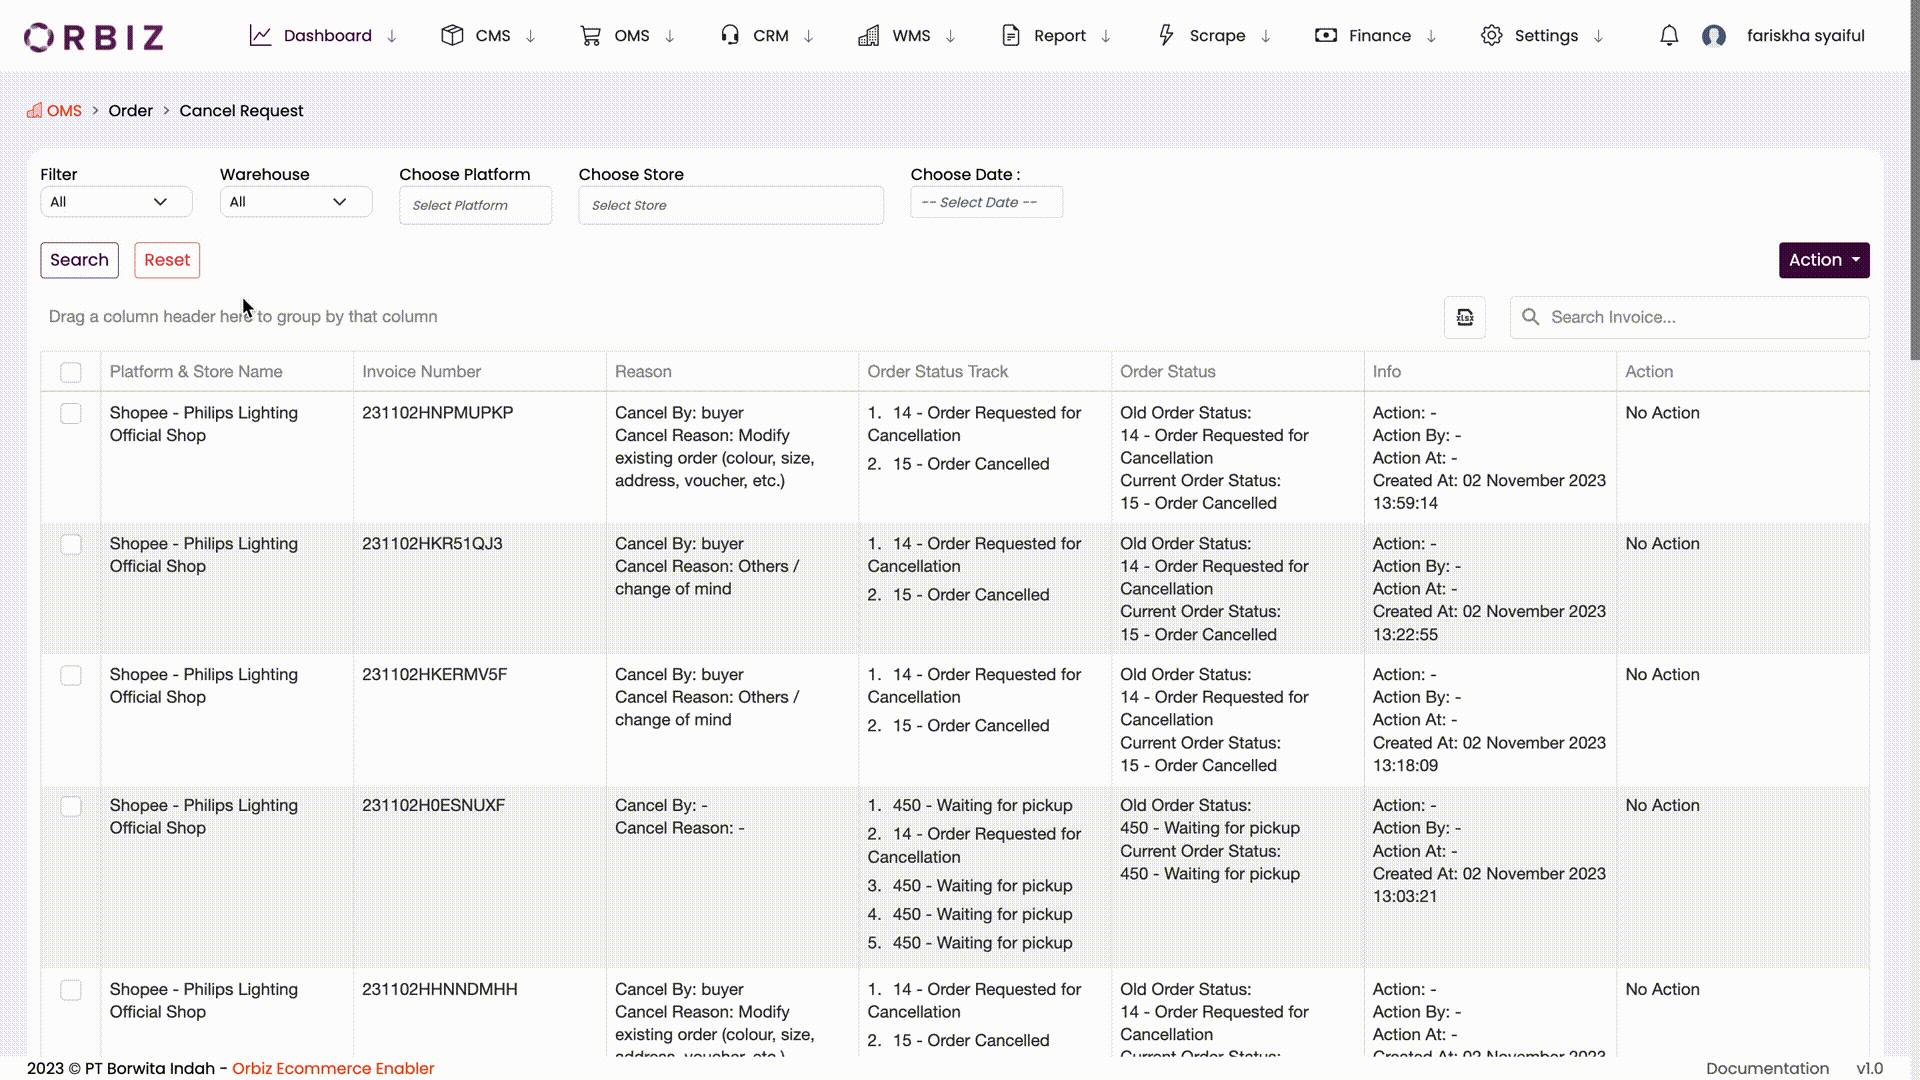Click the Reset button

point(167,260)
